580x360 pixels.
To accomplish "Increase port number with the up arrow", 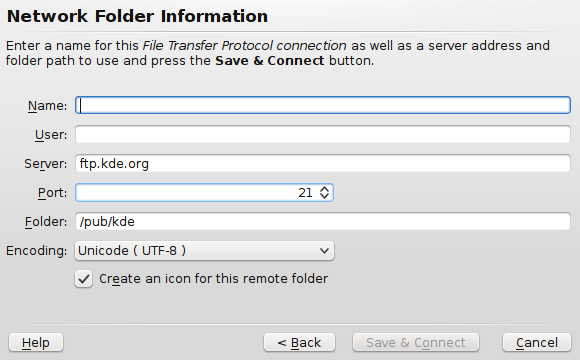I will (324, 189).
